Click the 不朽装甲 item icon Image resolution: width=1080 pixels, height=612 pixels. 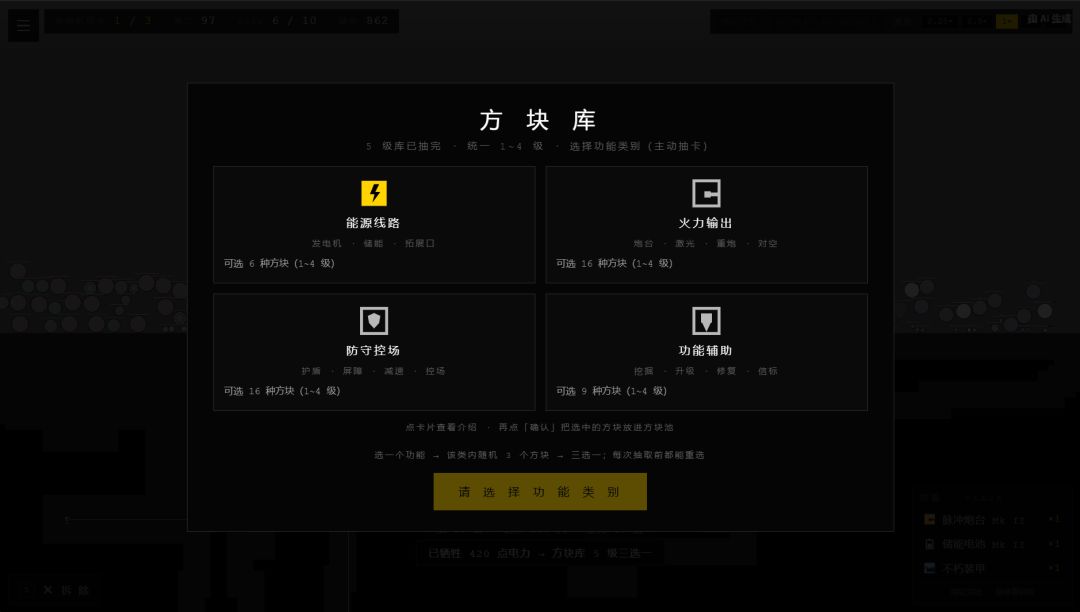(929, 568)
